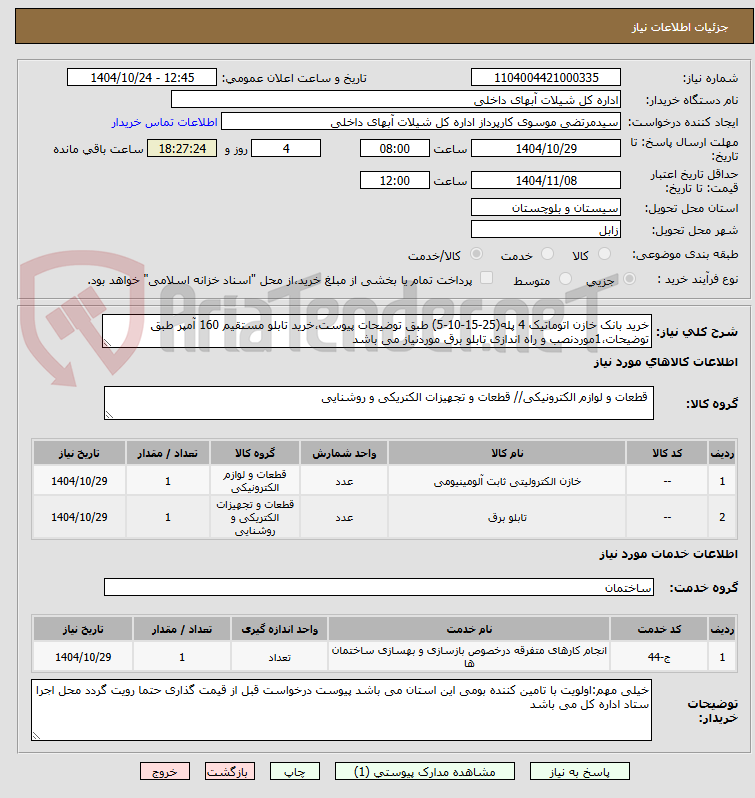This screenshot has height=798, width=755.
Task: Click the شماره نیاز field 1104004421000335
Action: (x=546, y=77)
